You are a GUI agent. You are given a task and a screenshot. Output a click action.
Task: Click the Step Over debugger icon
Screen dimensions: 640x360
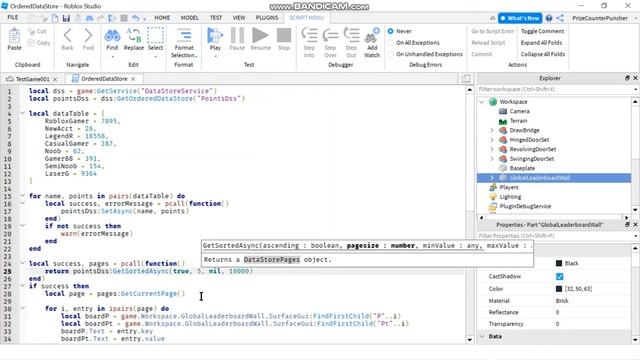pyautogui.click(x=330, y=36)
